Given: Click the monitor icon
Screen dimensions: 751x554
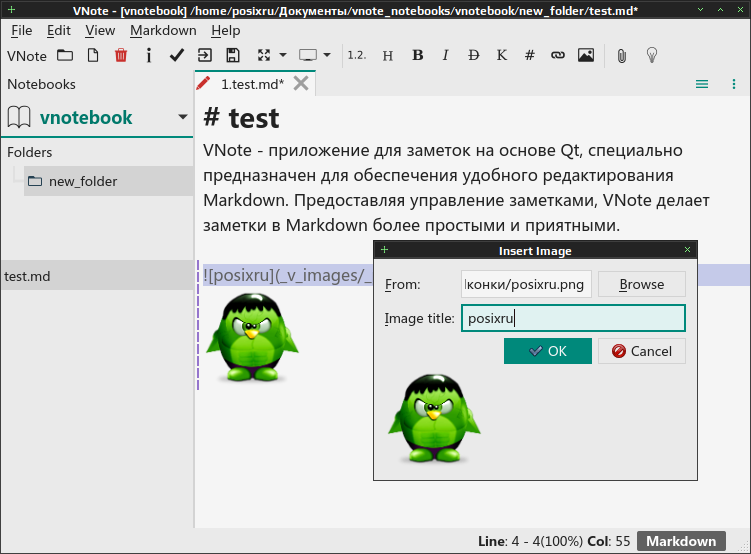Looking at the screenshot, I should point(308,56).
